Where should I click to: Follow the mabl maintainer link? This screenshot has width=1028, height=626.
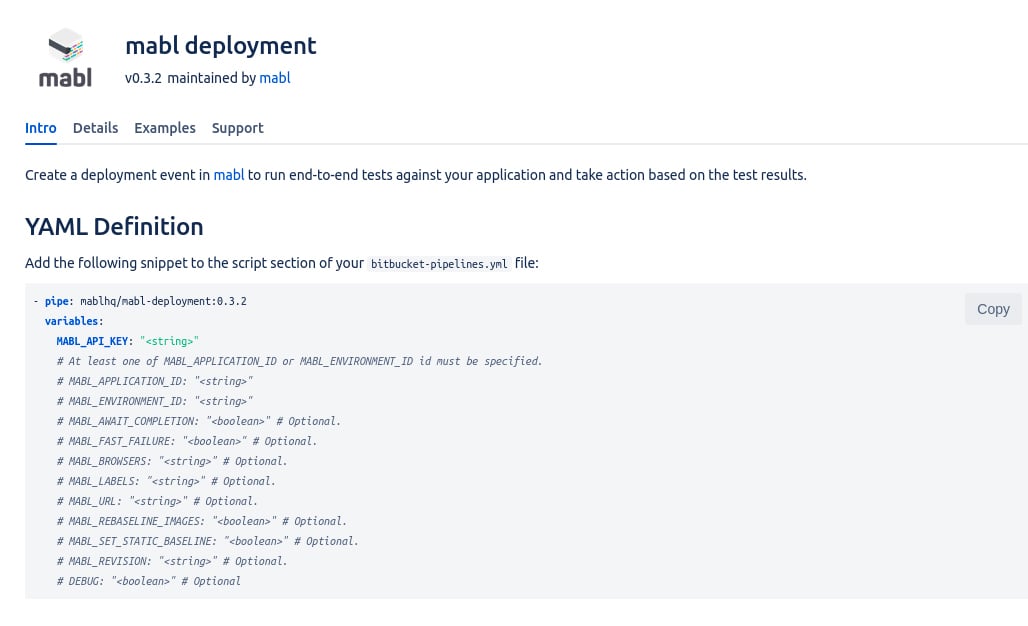[x=275, y=78]
